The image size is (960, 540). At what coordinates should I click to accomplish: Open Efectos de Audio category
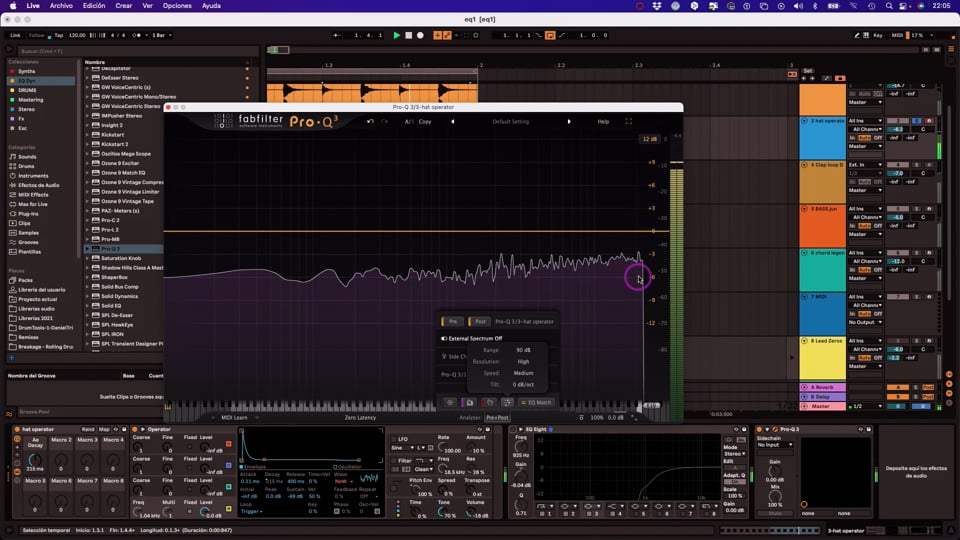[39, 185]
